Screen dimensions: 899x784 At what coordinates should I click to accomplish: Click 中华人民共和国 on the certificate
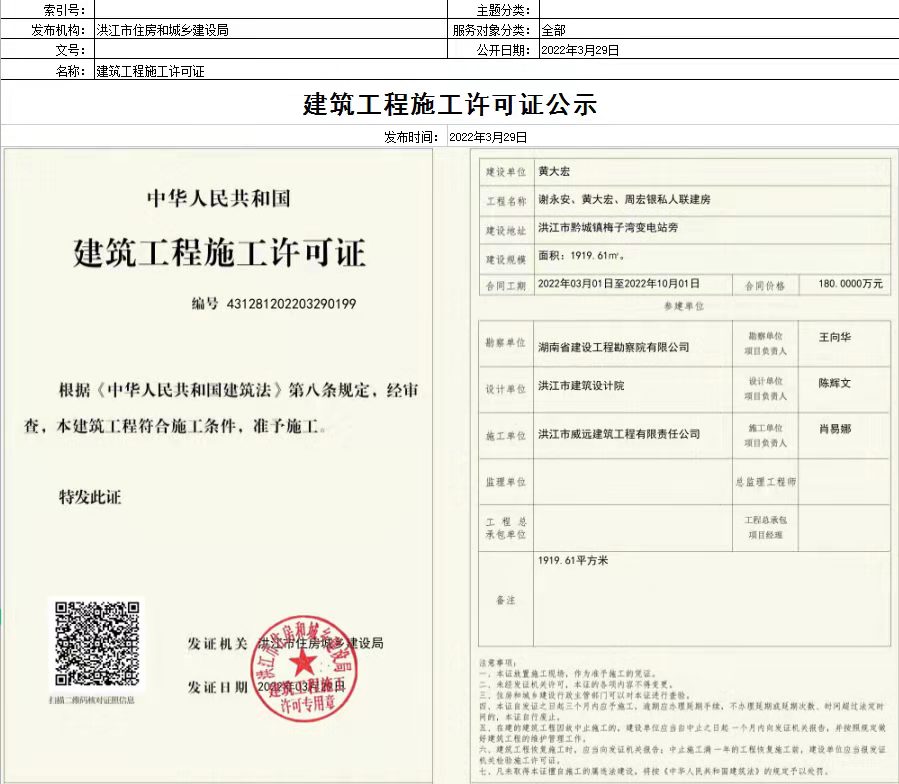pyautogui.click(x=218, y=198)
